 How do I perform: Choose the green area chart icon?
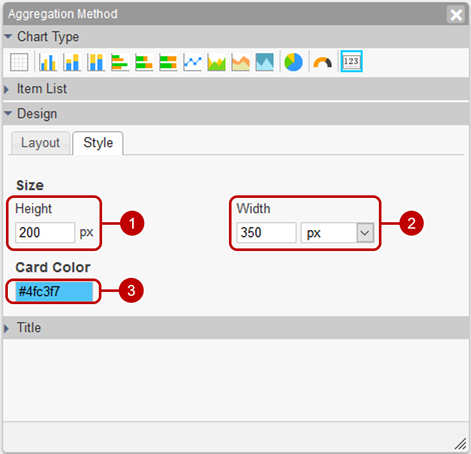[x=217, y=62]
